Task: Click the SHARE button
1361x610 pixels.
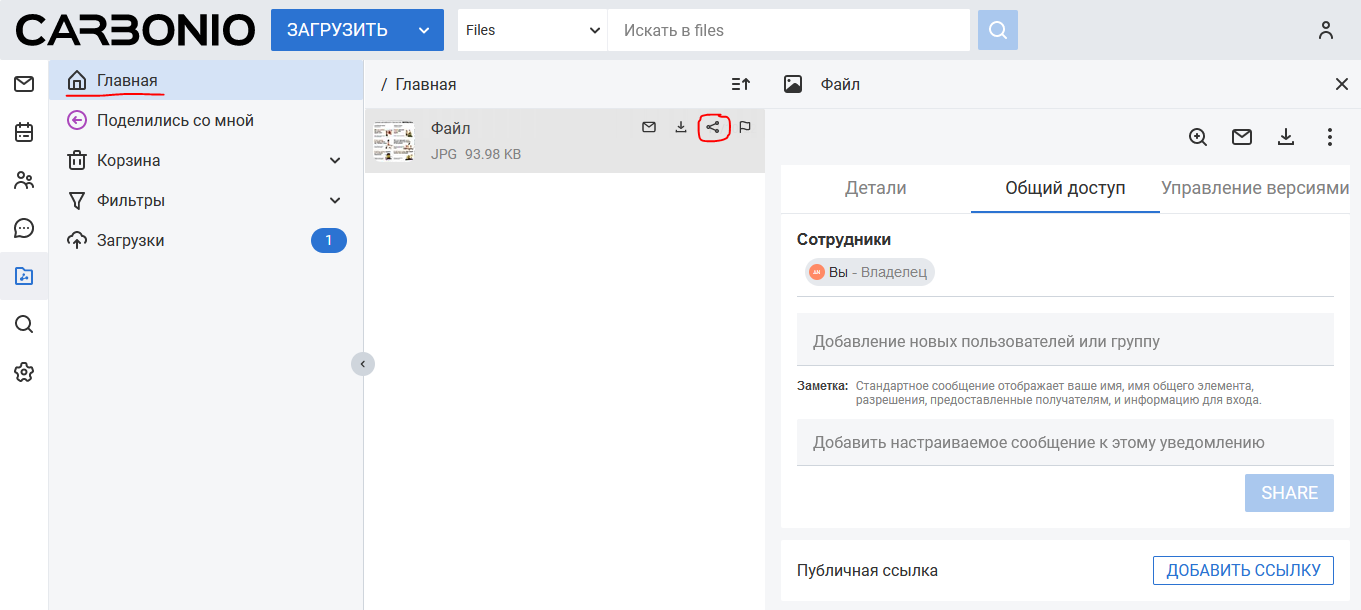Action: (x=1288, y=493)
